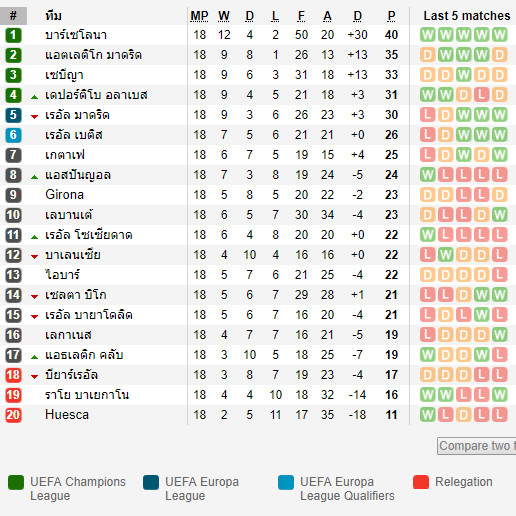This screenshot has width=516, height=516.
Task: Click the red rank 20 relegation badge
Action: click(x=13, y=415)
